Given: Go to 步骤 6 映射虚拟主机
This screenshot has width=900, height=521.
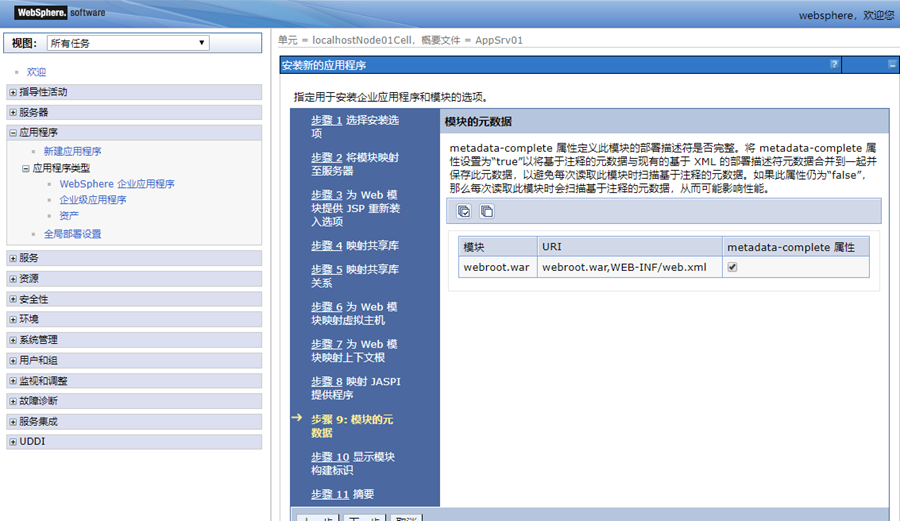Looking at the screenshot, I should pyautogui.click(x=327, y=306).
